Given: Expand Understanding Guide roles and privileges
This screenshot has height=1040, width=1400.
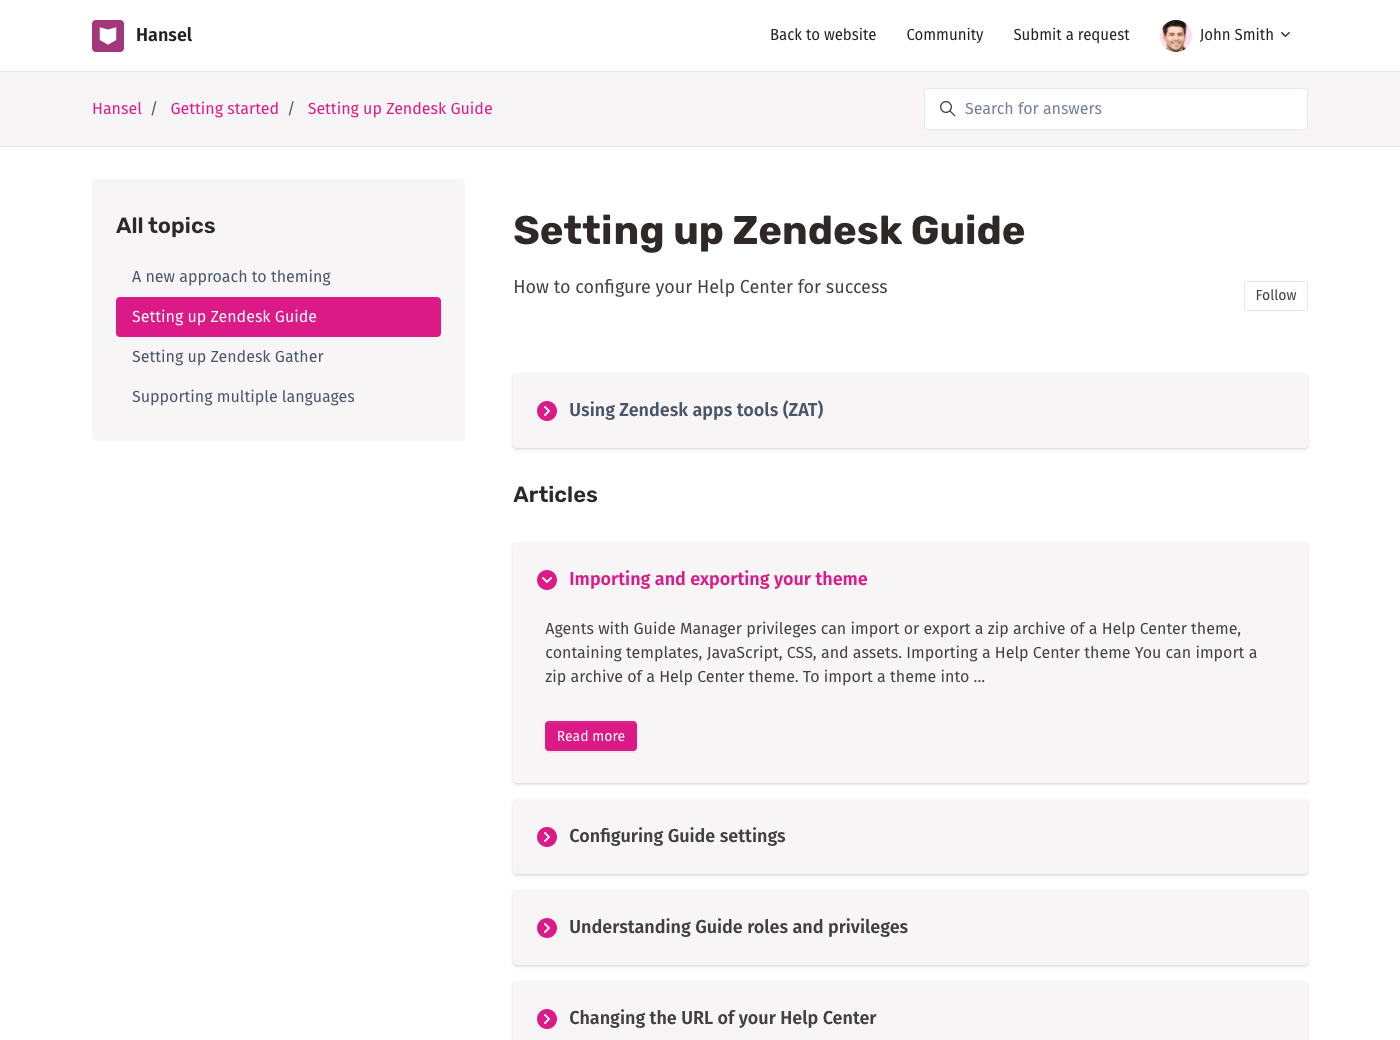Looking at the screenshot, I should (x=547, y=928).
